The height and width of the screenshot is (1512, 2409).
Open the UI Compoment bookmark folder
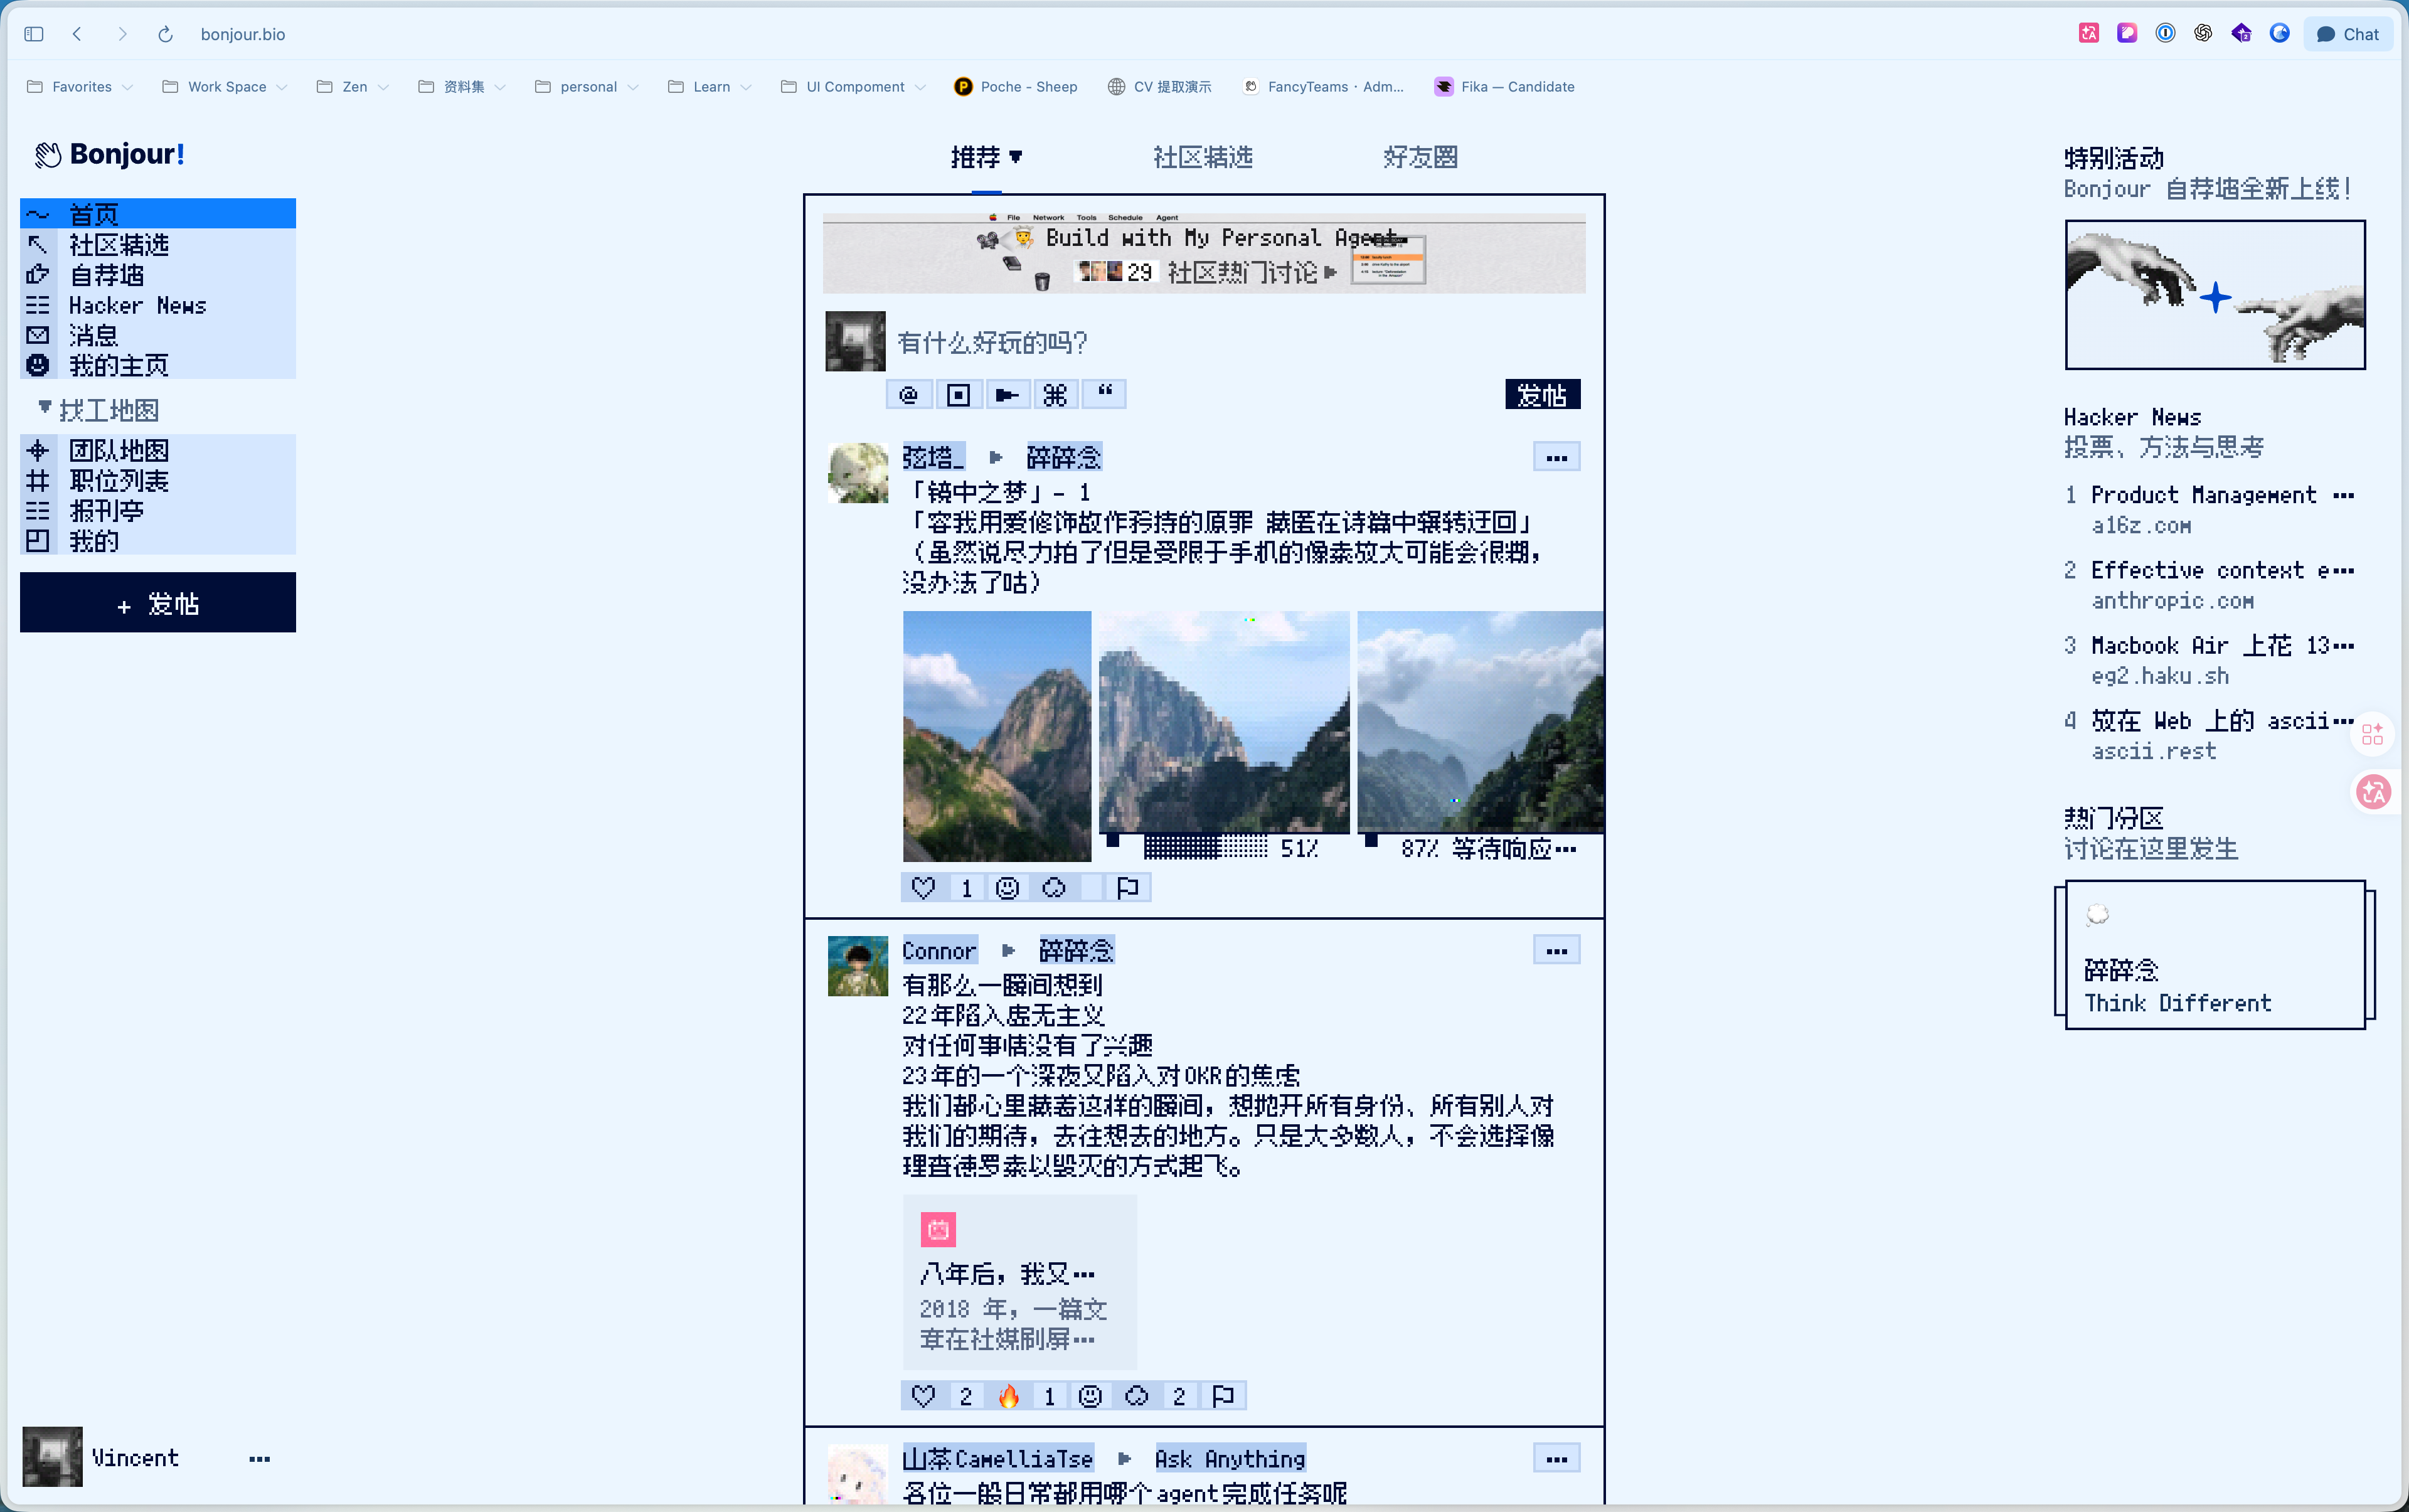[853, 87]
